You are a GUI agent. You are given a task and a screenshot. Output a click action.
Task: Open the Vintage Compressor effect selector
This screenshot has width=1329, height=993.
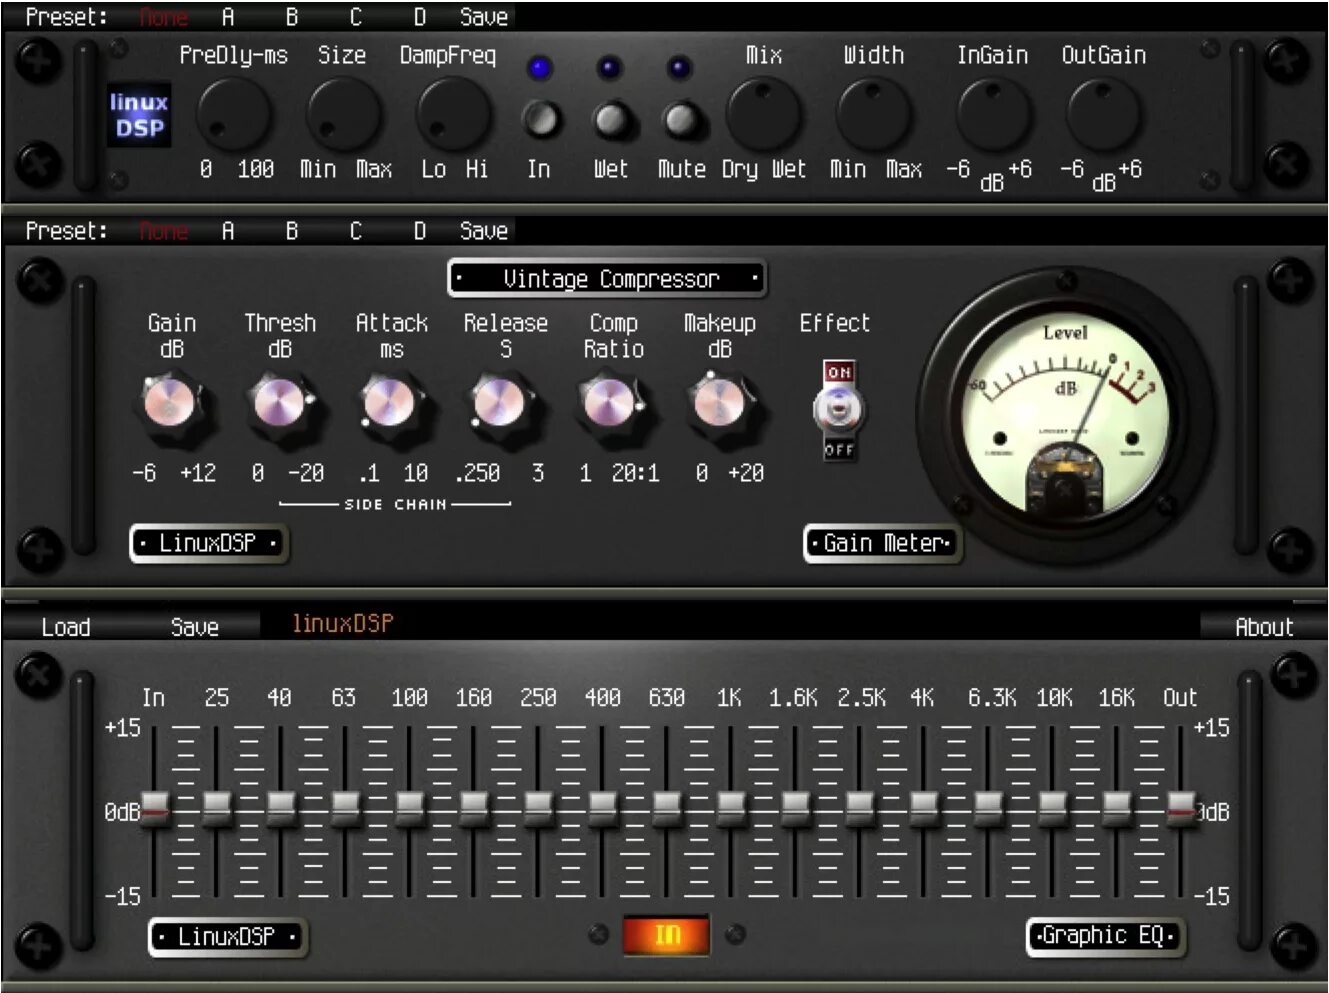tap(608, 278)
